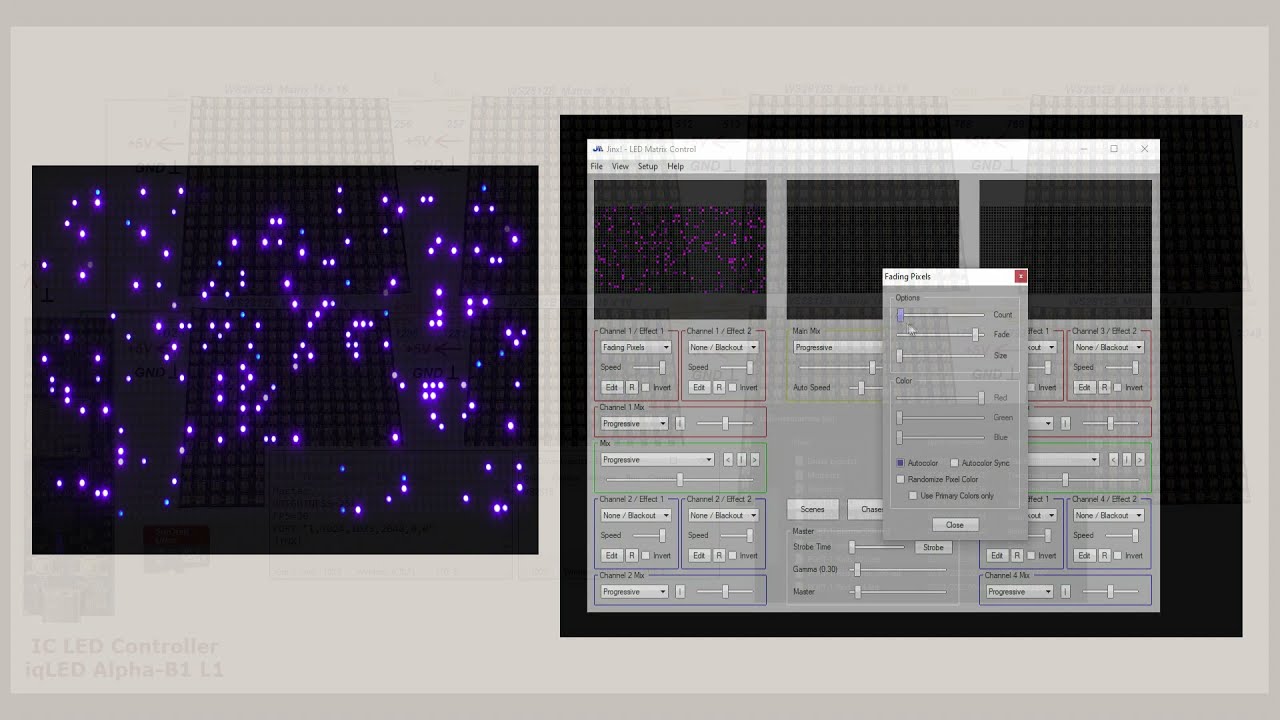Enable the Autocolor Sync checkbox
This screenshot has width=1280, height=720.
click(954, 463)
